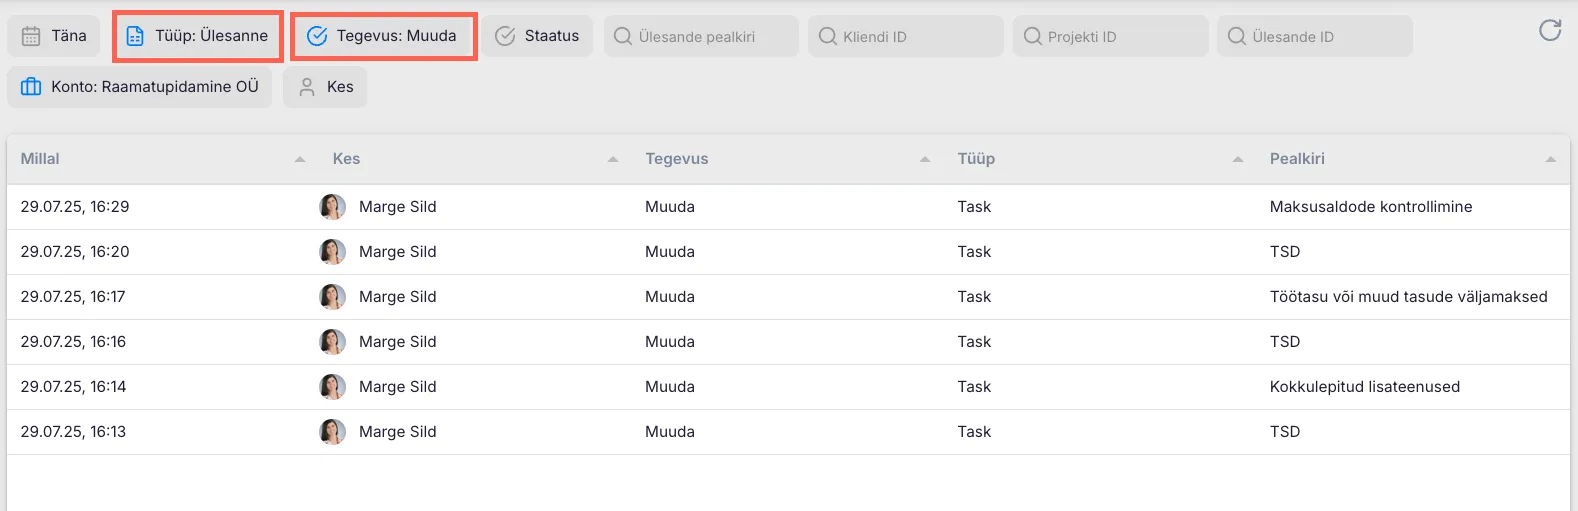Image resolution: width=1578 pixels, height=511 pixels.
Task: Open the Kokkulepitud lisateenused task row
Action: click(x=1364, y=387)
